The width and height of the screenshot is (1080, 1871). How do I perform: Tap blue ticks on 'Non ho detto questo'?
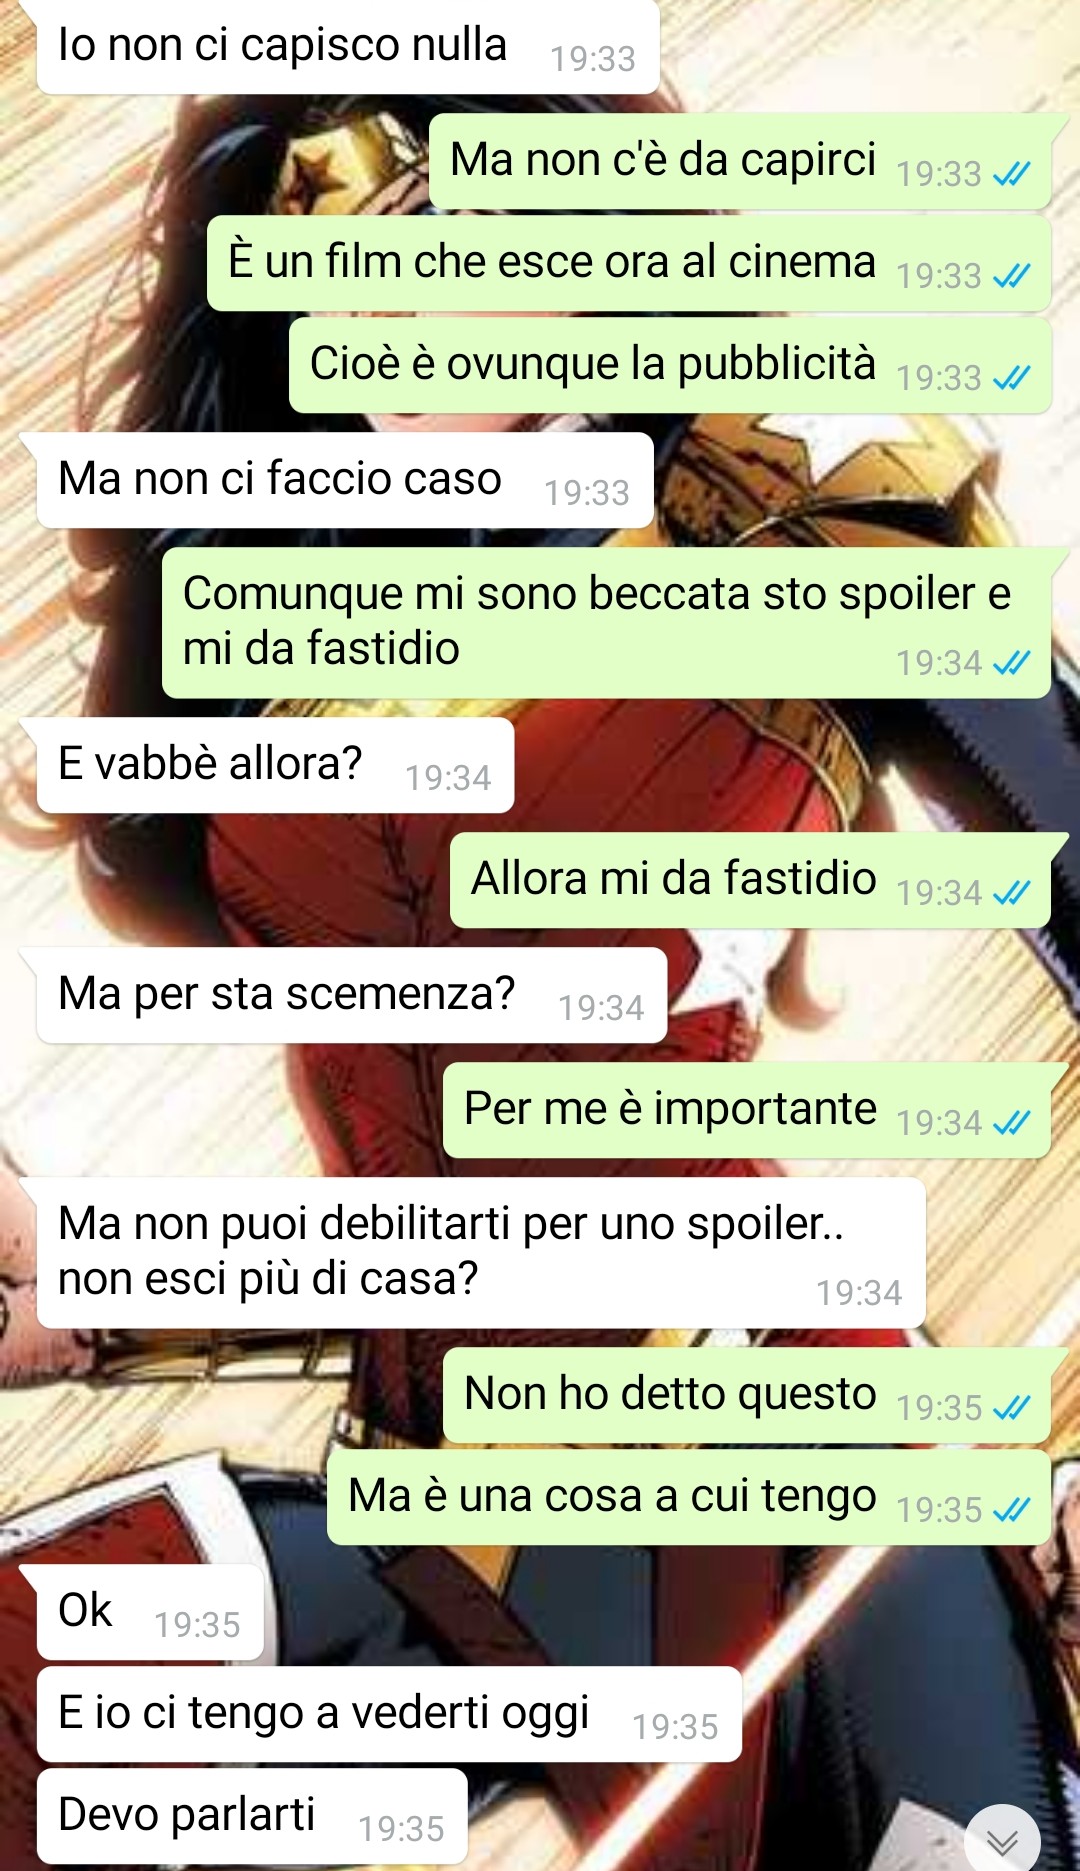pyautogui.click(x=1011, y=1409)
